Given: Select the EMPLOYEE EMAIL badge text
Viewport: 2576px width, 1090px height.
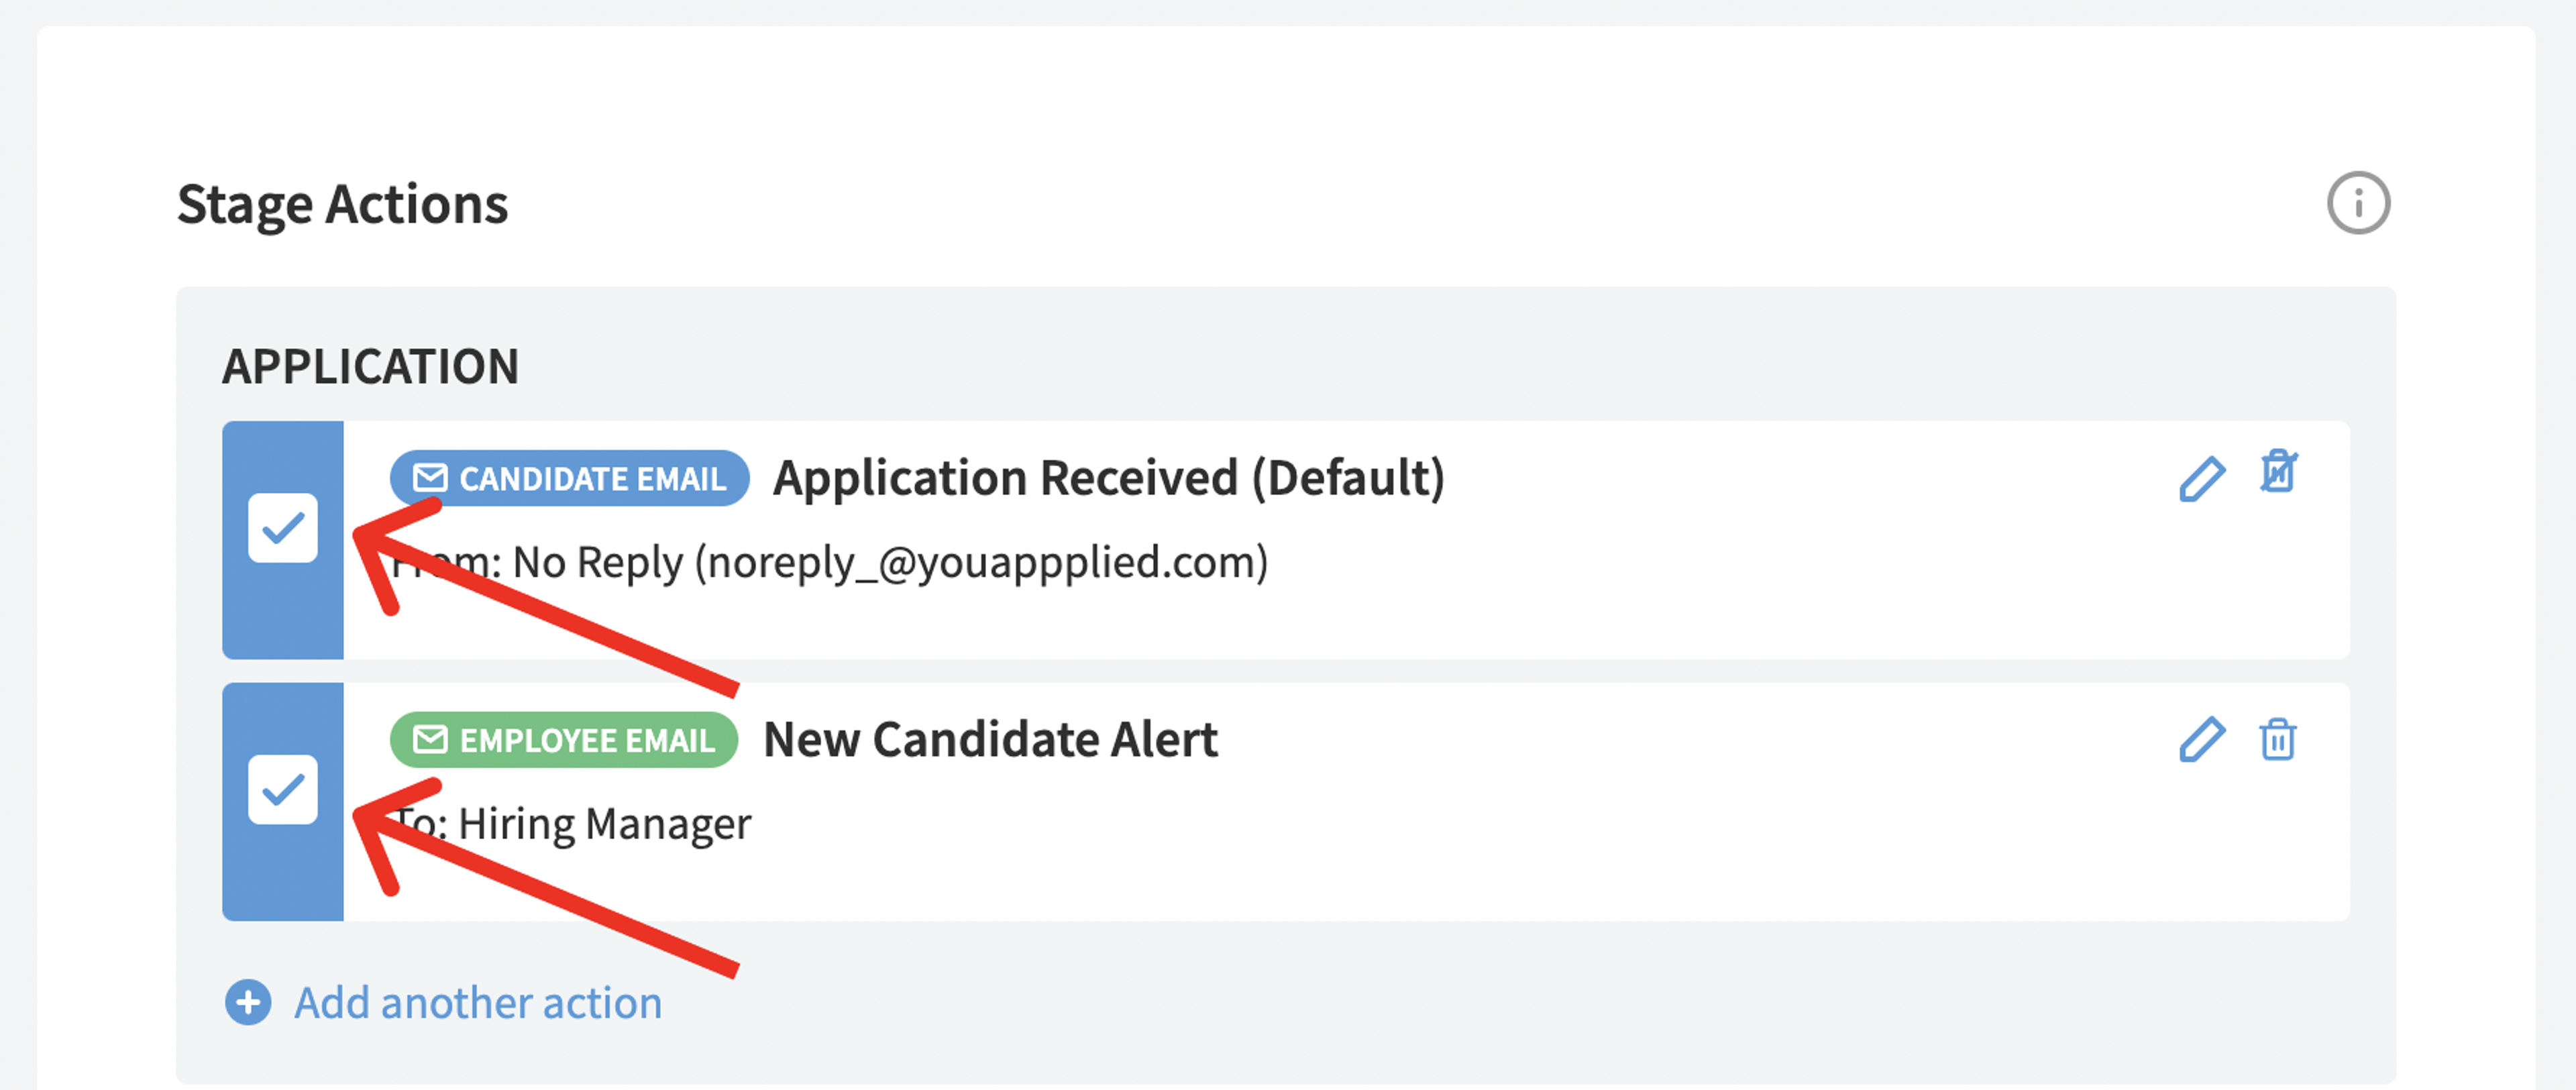Looking at the screenshot, I should [x=587, y=741].
